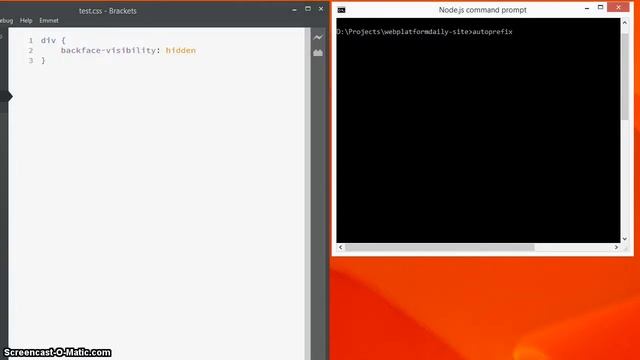Image resolution: width=640 pixels, height=360 pixels.
Task: Click the command prompt horizontal scrollbar thumb
Action: pos(440,247)
